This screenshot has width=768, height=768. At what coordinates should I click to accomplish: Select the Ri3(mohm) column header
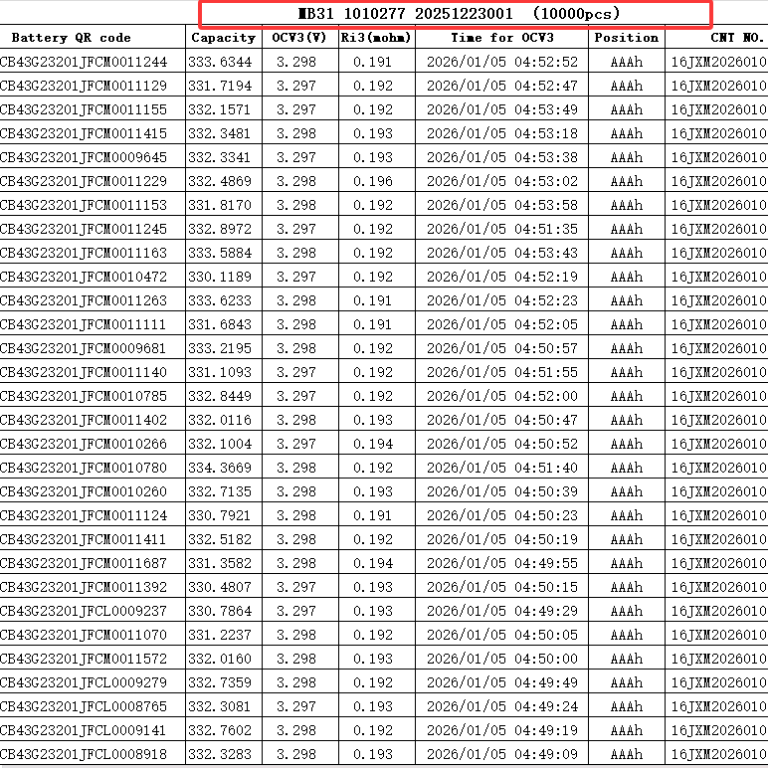click(376, 38)
